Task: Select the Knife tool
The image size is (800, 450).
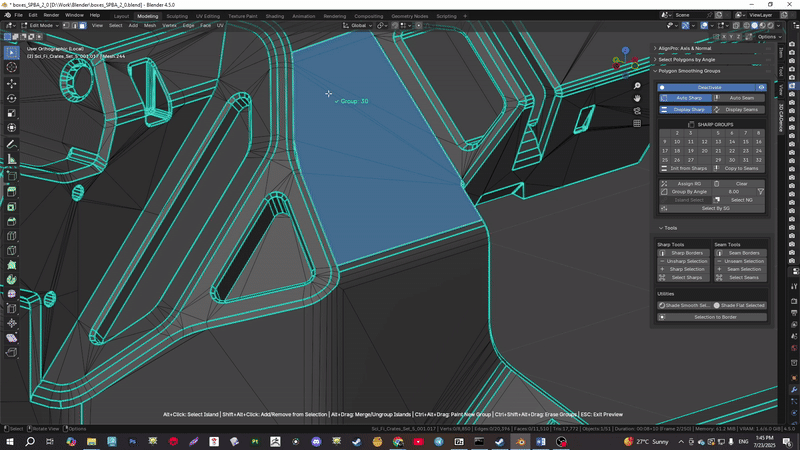Action: click(12, 251)
